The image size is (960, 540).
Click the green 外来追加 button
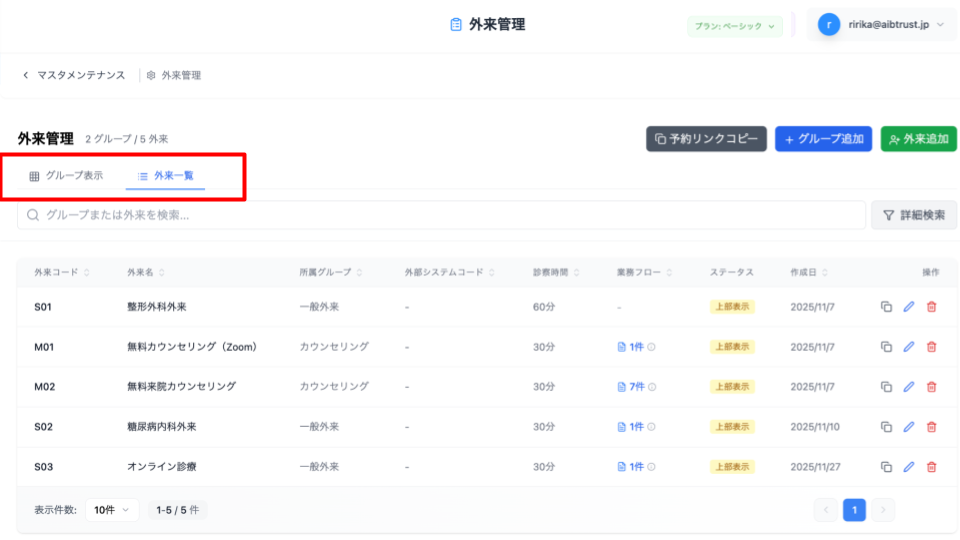click(918, 139)
